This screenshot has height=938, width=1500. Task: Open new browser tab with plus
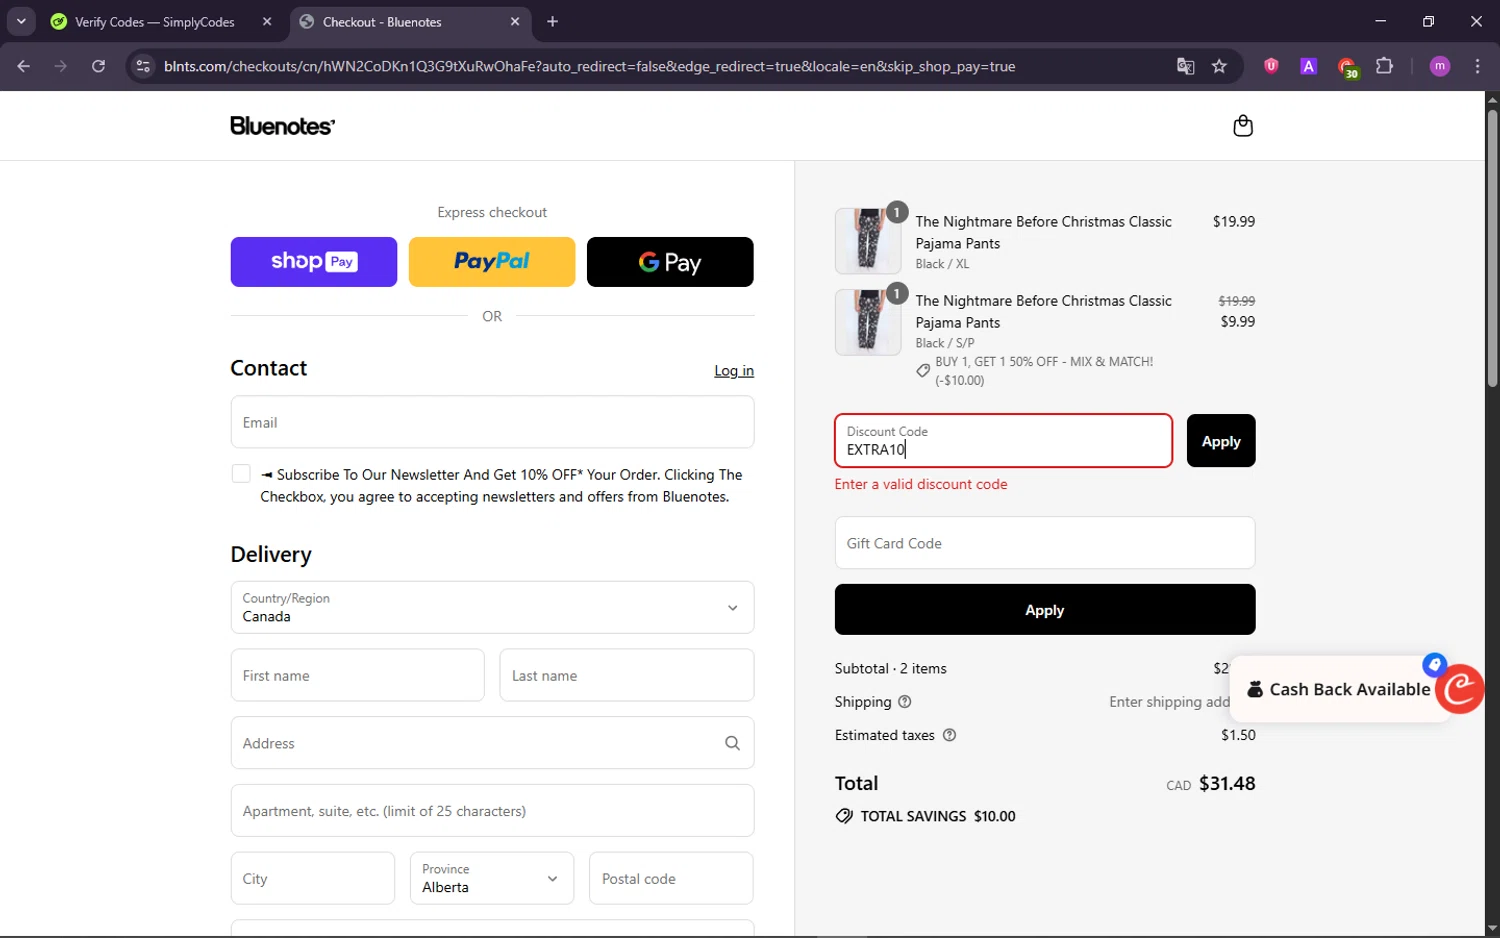point(552,21)
